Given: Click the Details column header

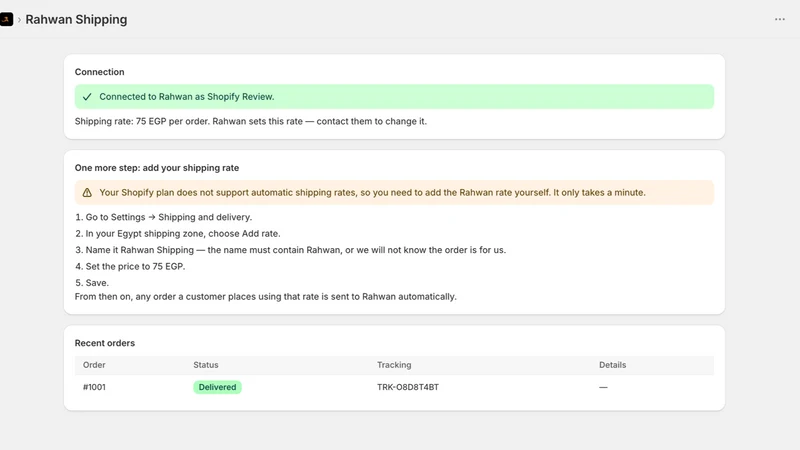Looking at the screenshot, I should click(x=612, y=365).
